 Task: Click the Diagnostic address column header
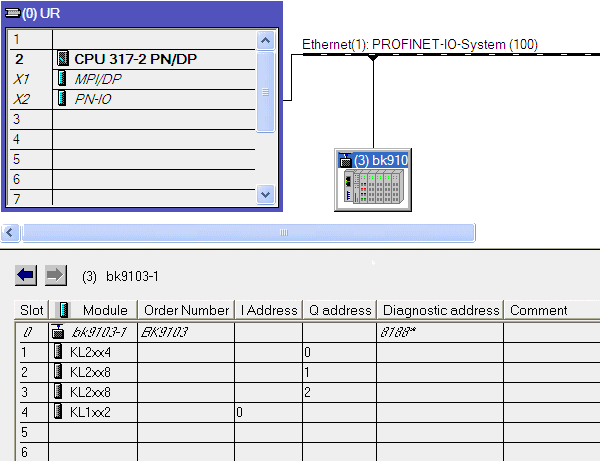click(441, 310)
